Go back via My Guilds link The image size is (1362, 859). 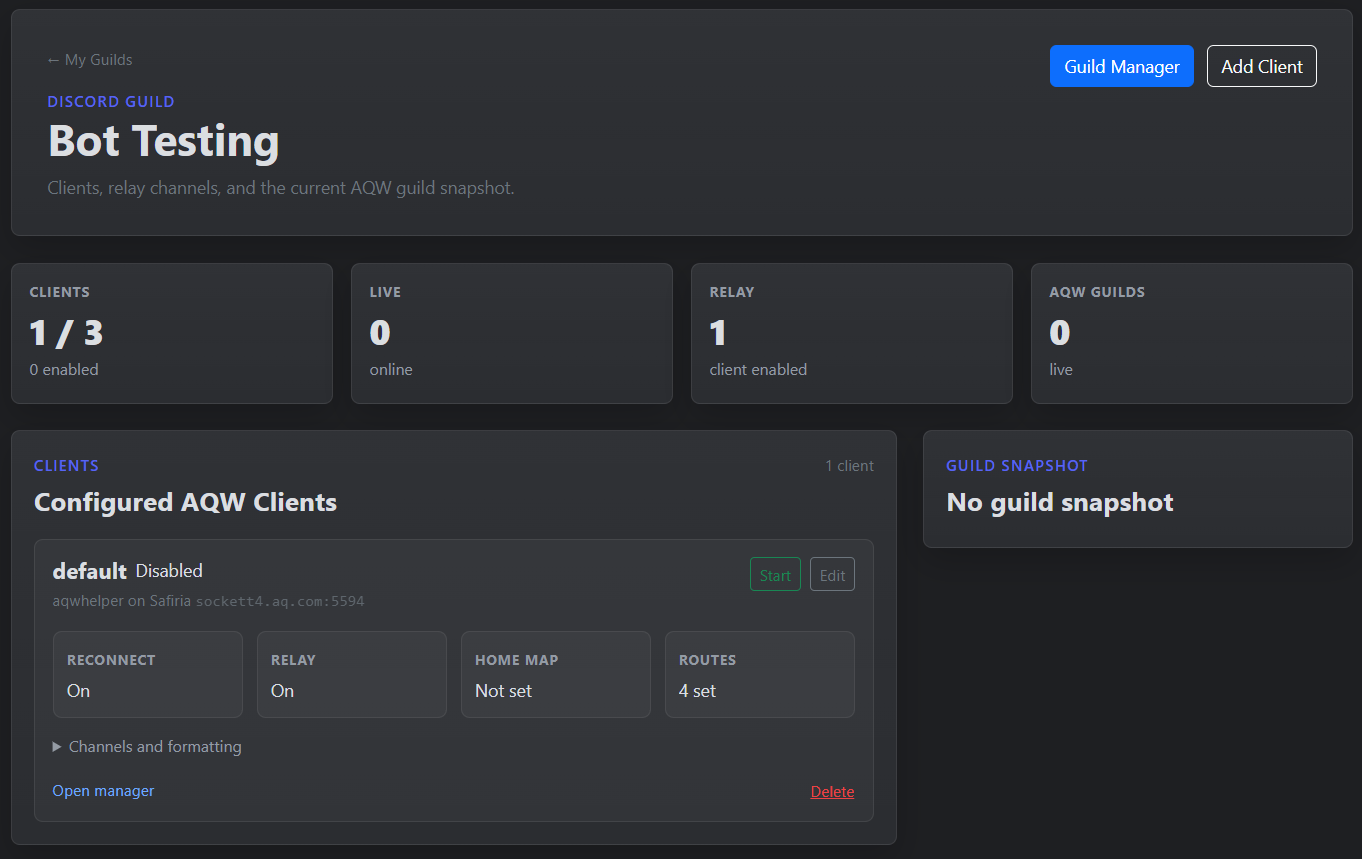90,60
